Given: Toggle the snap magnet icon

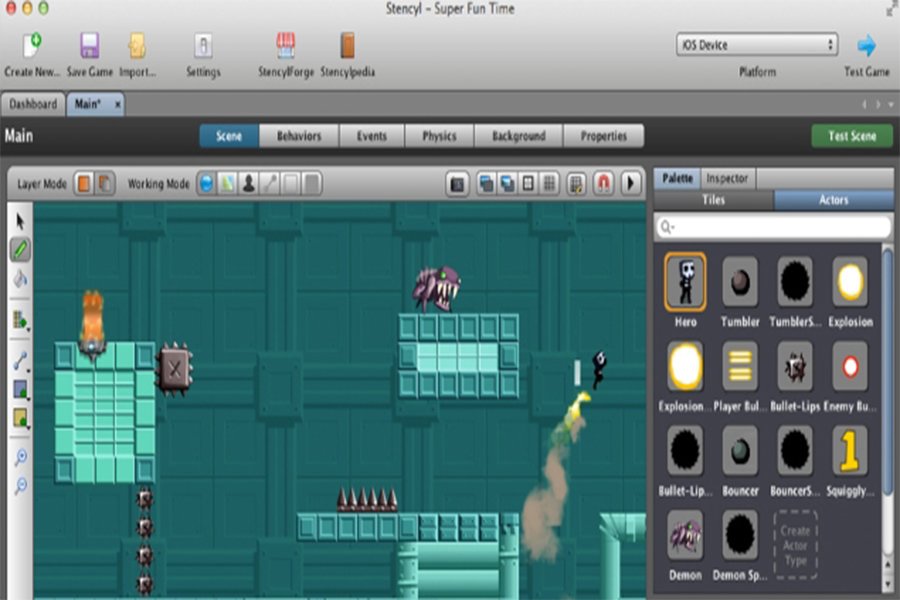Looking at the screenshot, I should pos(603,184).
